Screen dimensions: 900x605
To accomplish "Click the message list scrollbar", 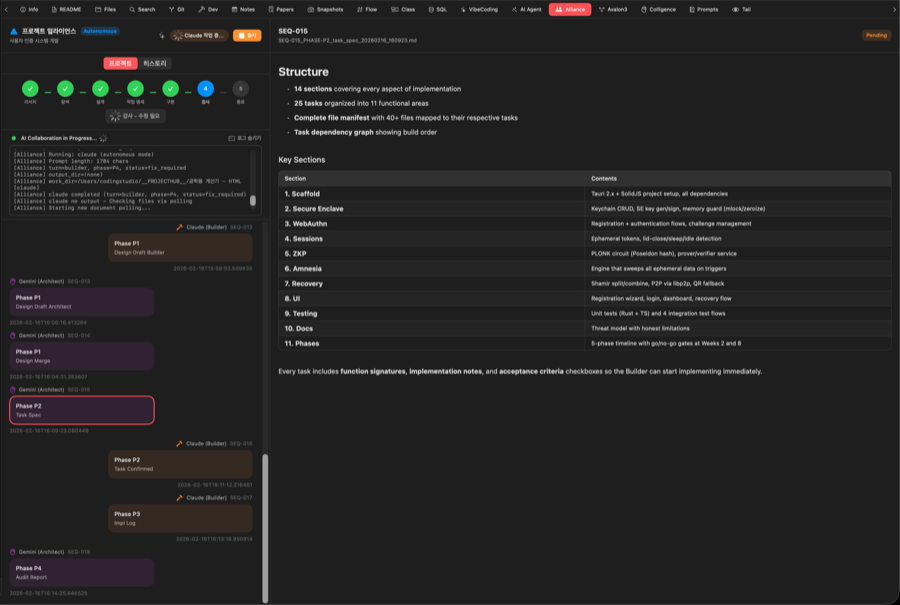I will pos(265,528).
